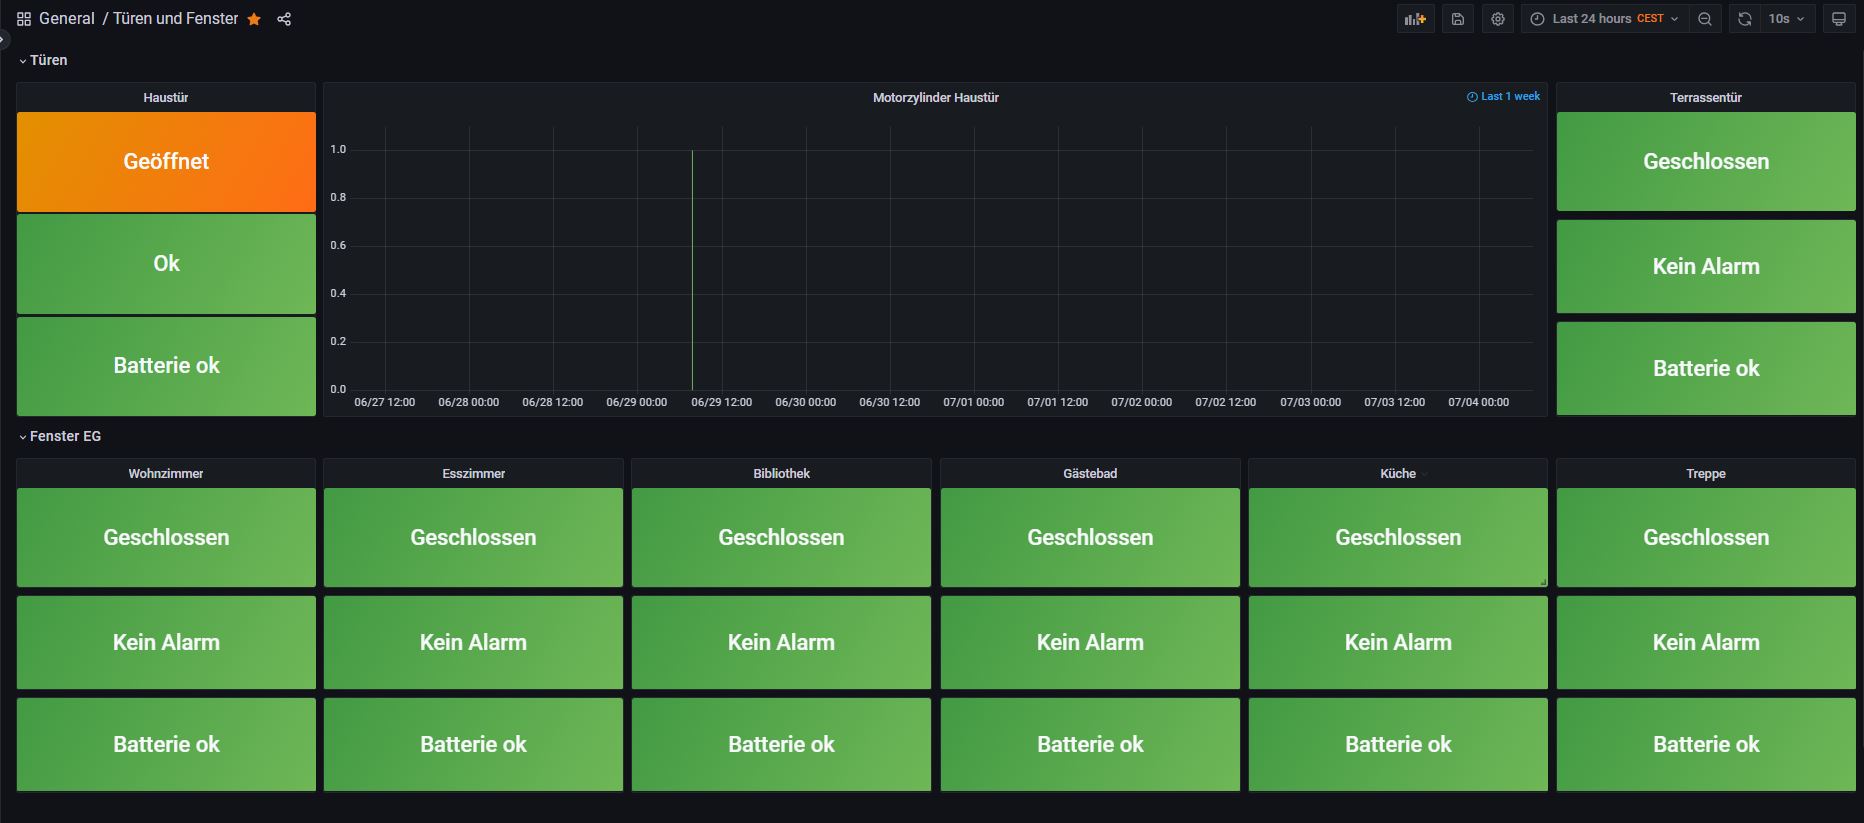Click Wohnzimmer Kein Alarm tile

click(166, 642)
